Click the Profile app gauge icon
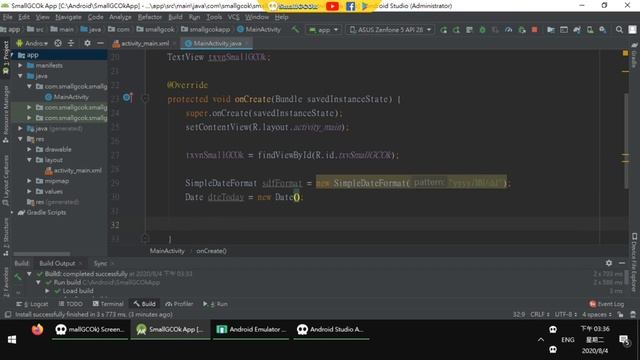The width and height of the screenshot is (640, 360). (x=509, y=30)
